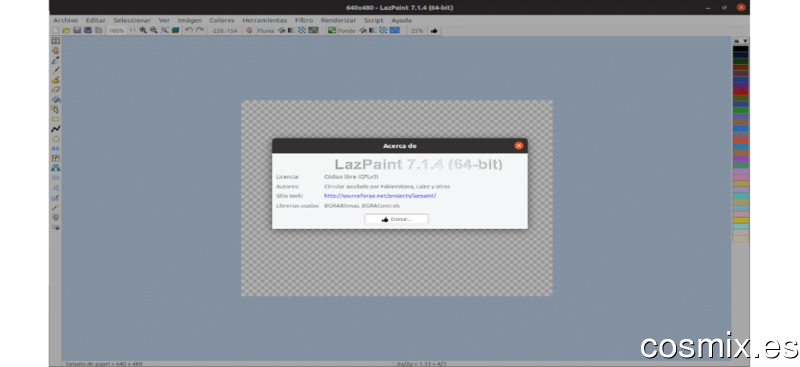The image size is (800, 367).
Task: Click the zoom in magnifier icon
Action: coord(143,31)
